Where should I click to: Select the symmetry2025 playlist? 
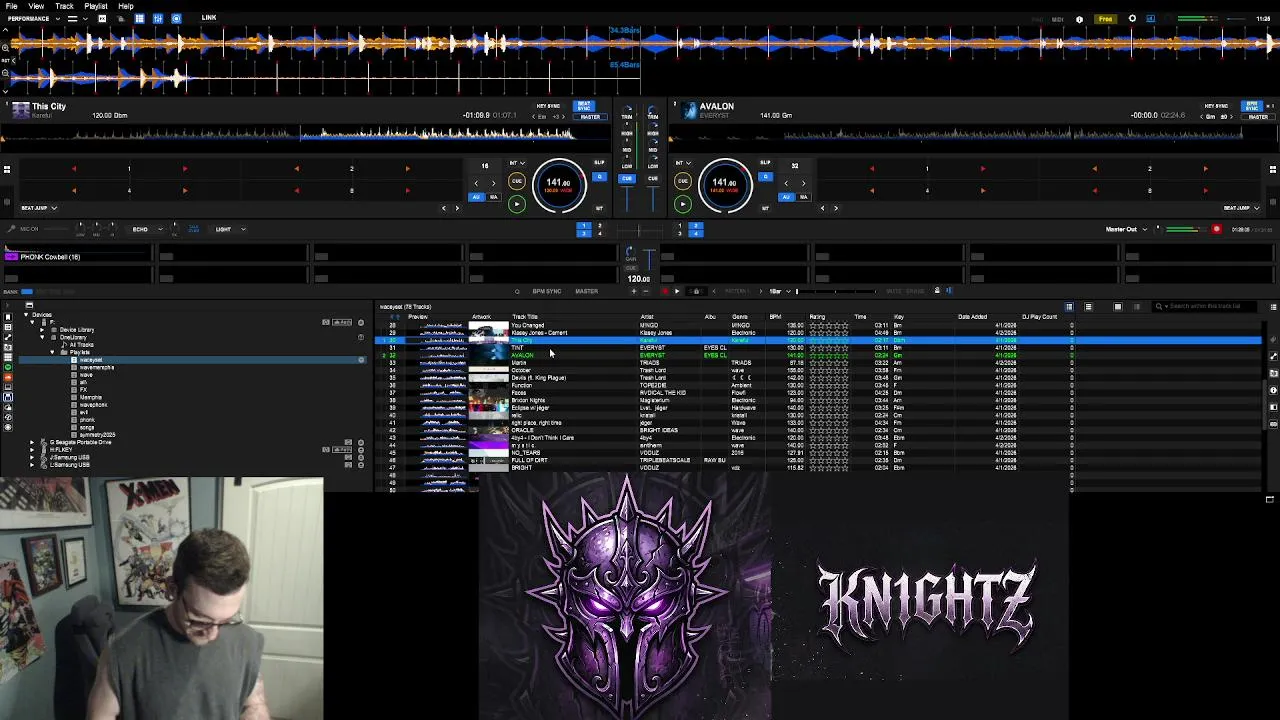[97, 435]
